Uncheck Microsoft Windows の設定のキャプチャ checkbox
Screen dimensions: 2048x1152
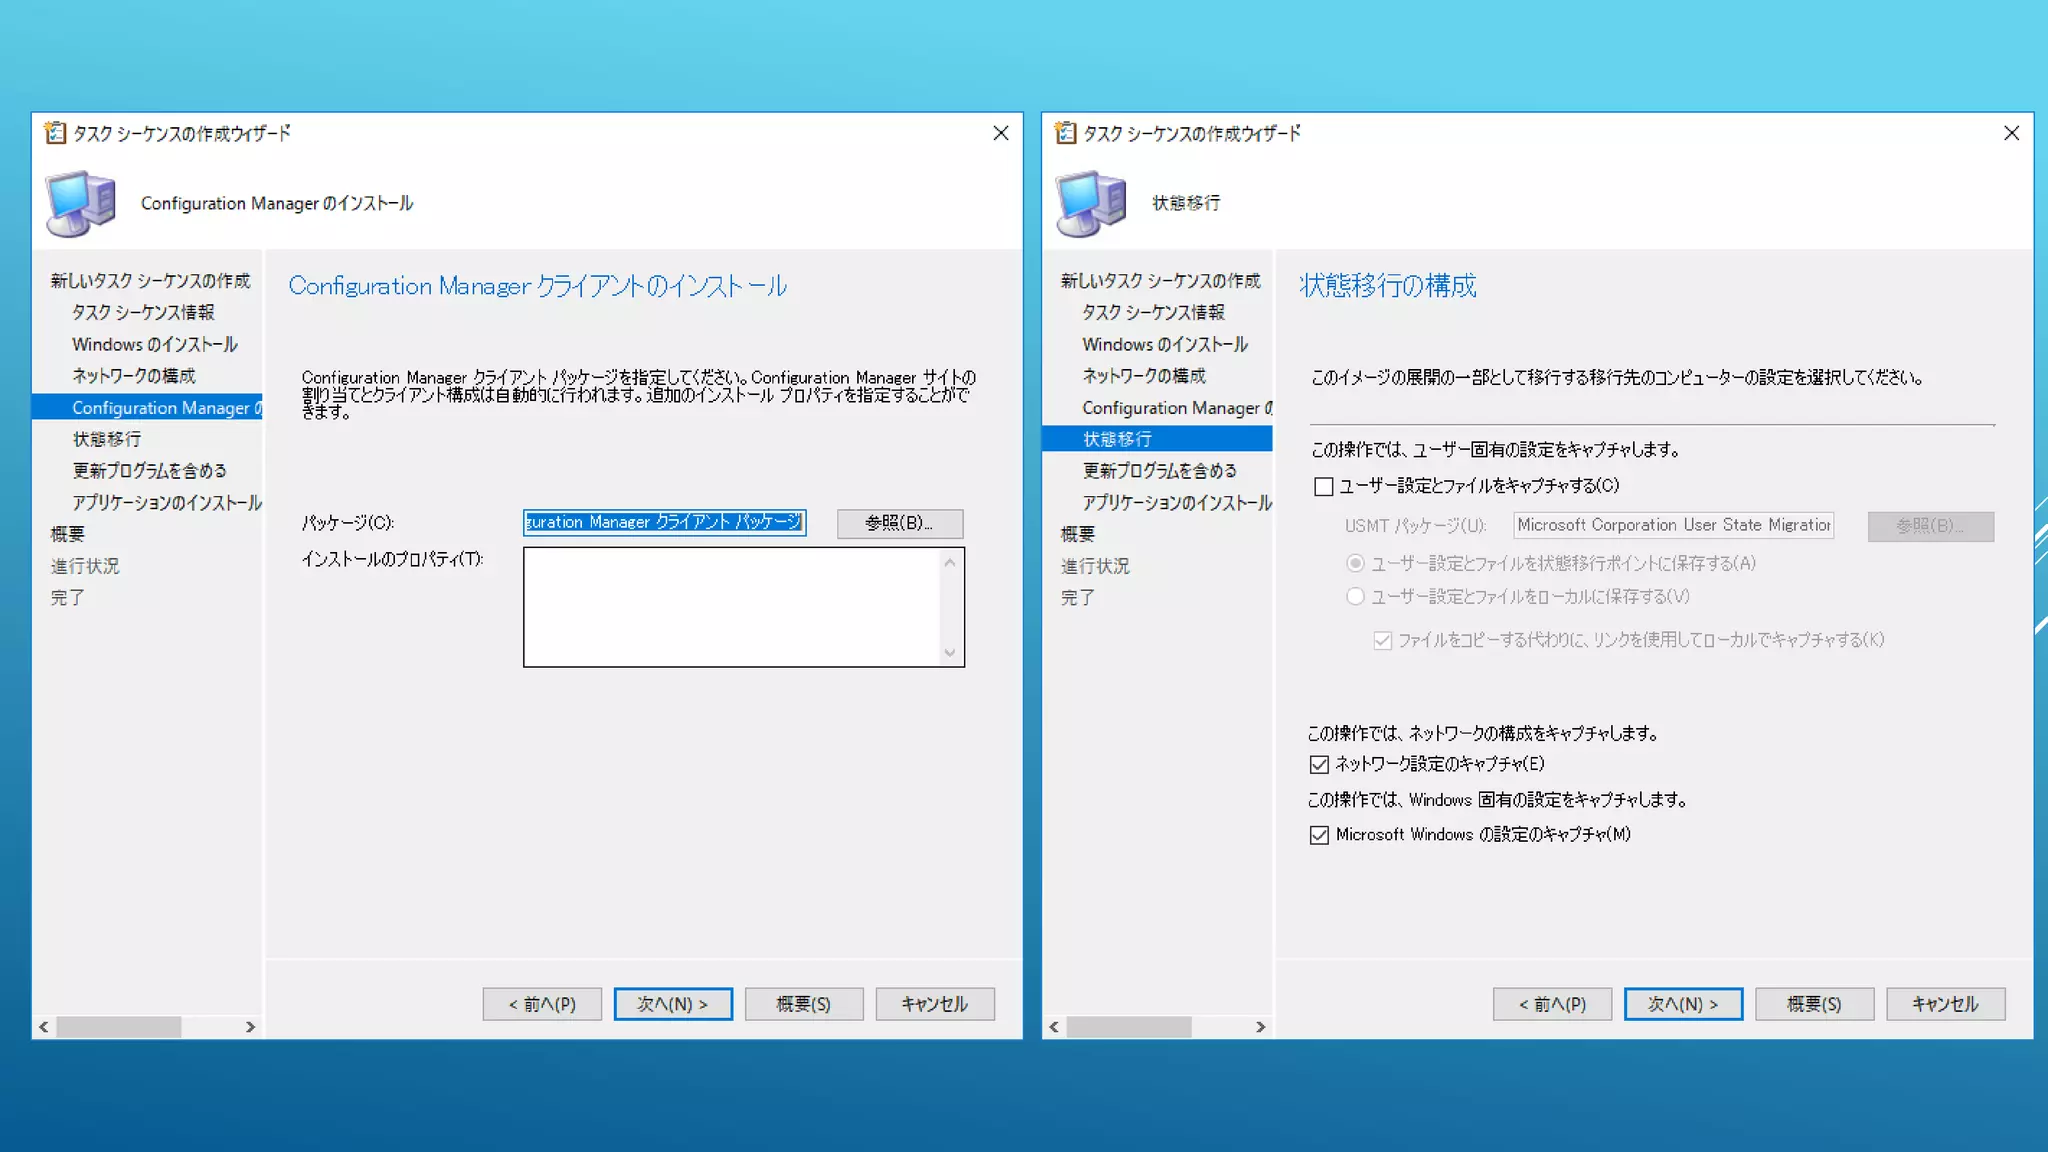(x=1319, y=835)
